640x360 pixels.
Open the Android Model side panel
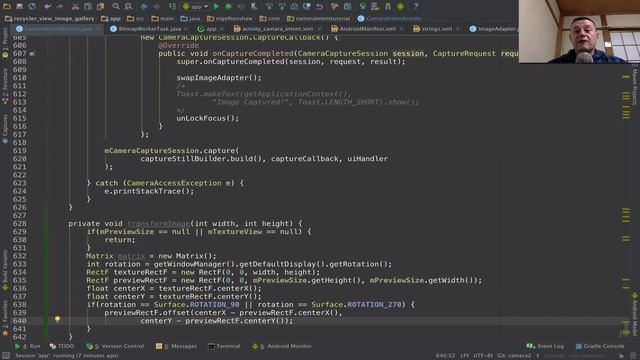coord(635,315)
